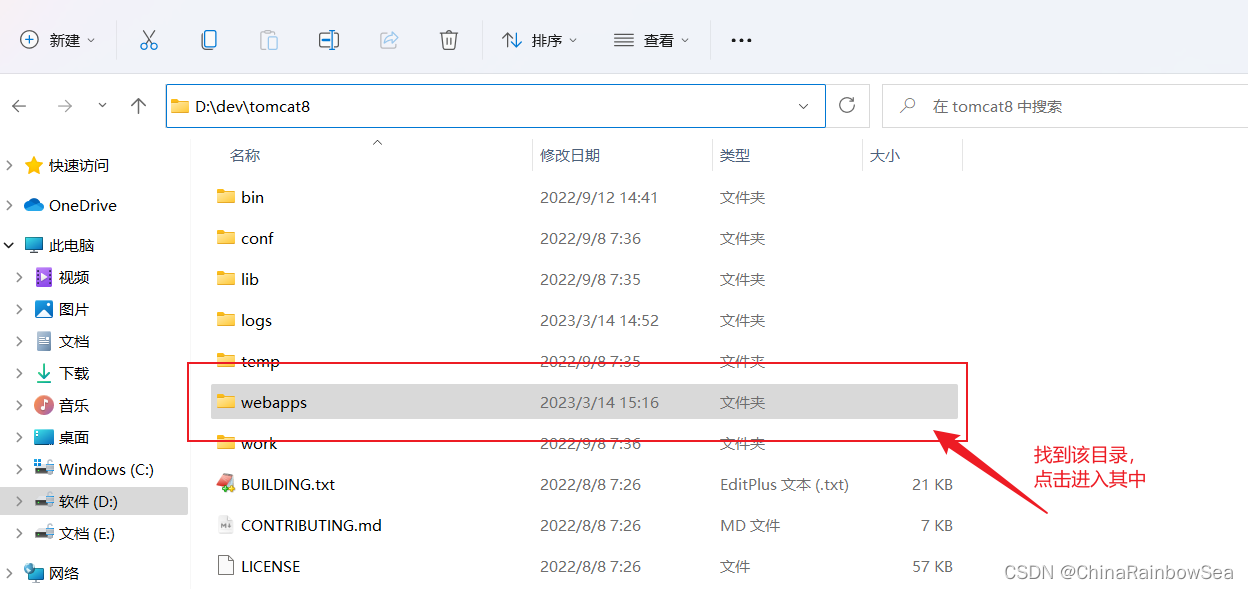Expand the Windows (C:) tree chevron
This screenshot has width=1248, height=589.
pyautogui.click(x=19, y=469)
